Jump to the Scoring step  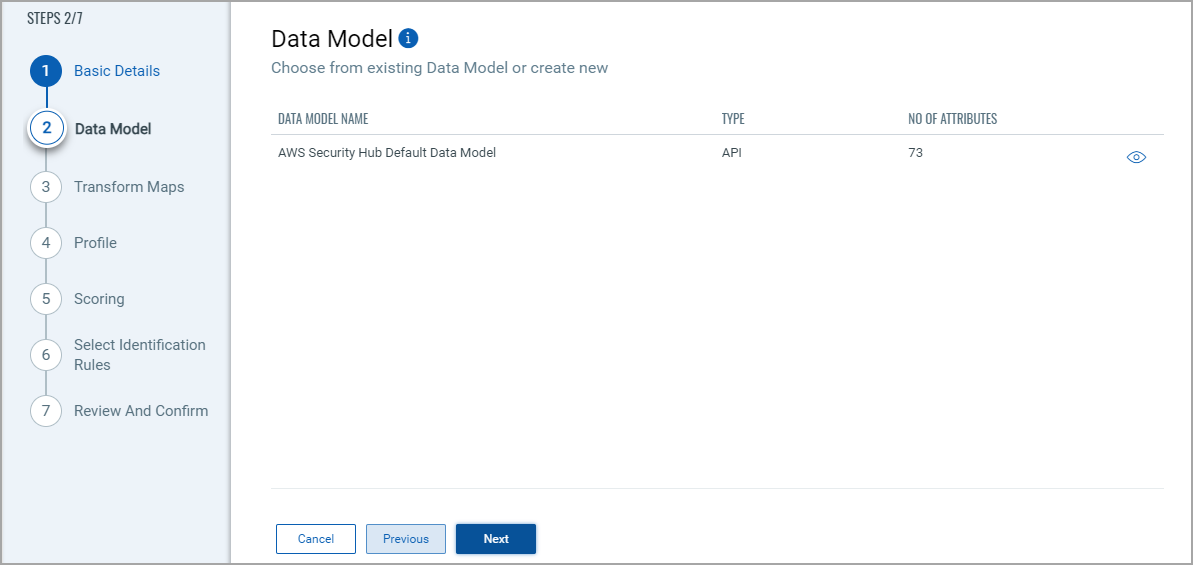[99, 299]
